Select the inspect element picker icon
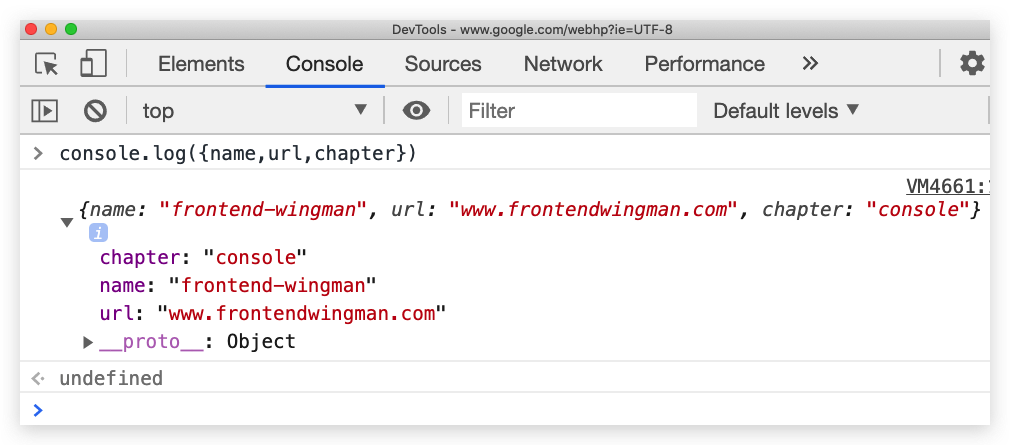1010x445 pixels. click(x=46, y=64)
